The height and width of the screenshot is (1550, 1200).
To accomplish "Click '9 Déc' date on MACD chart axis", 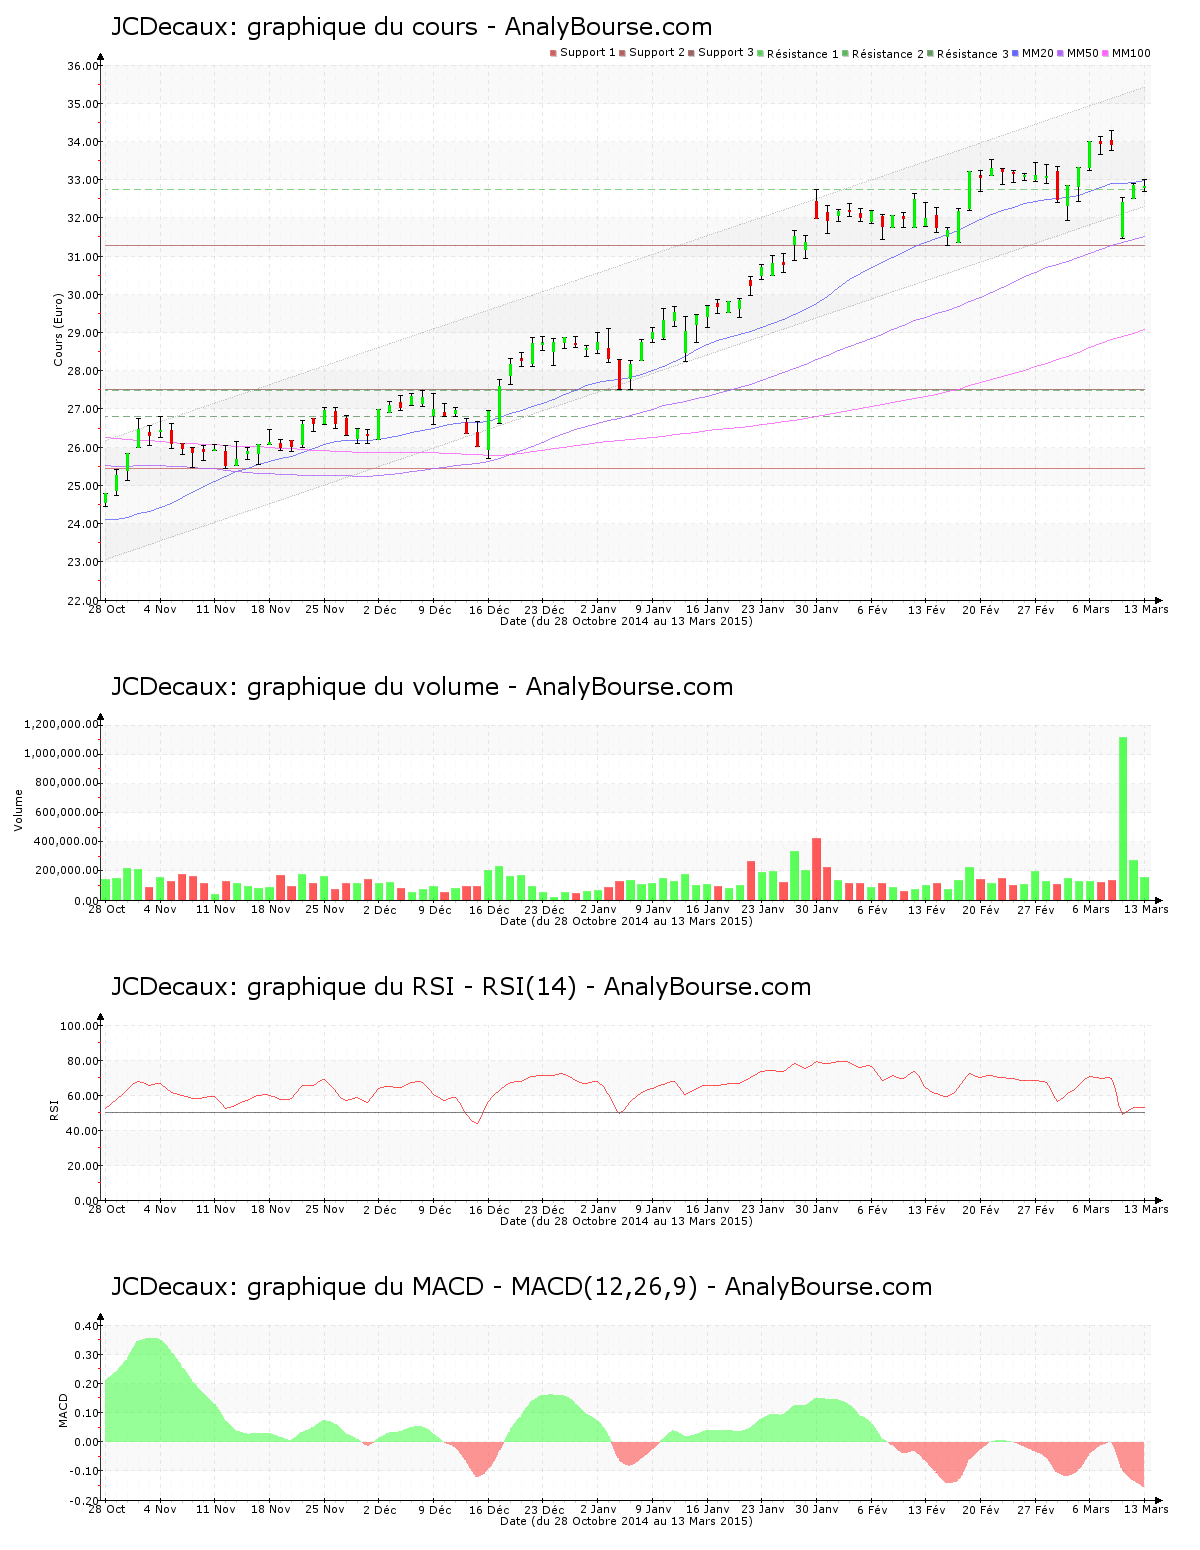I will (x=434, y=1510).
